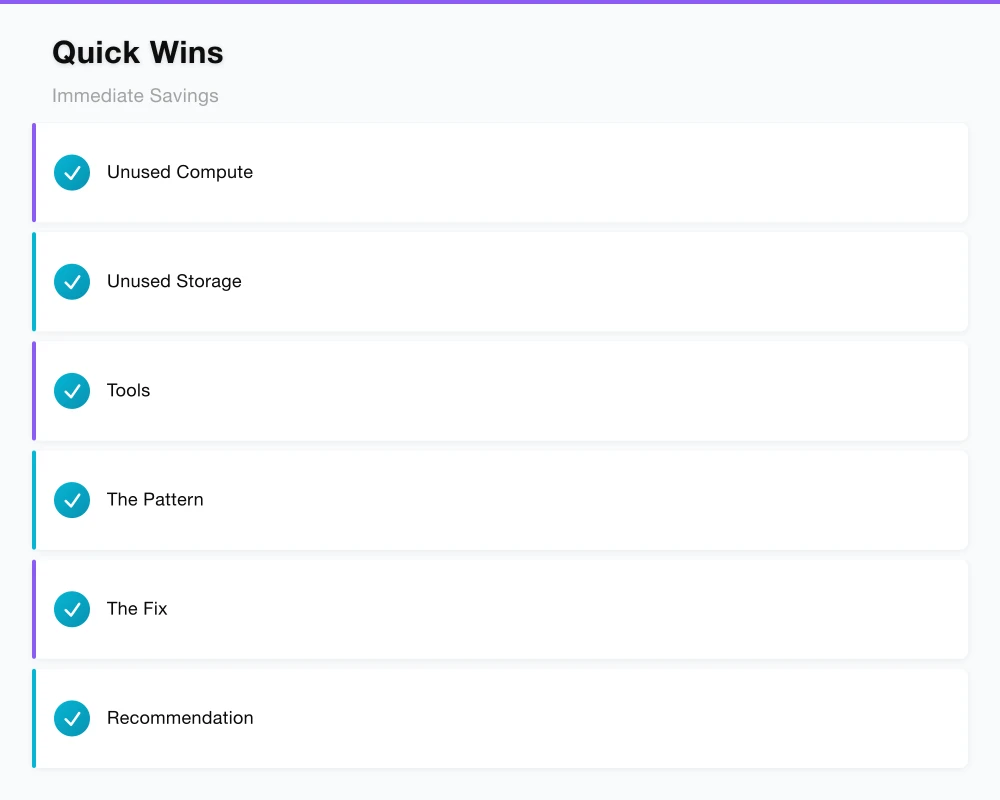Click the Quick Wins heading
Screen dimensions: 1000x800
coord(138,52)
